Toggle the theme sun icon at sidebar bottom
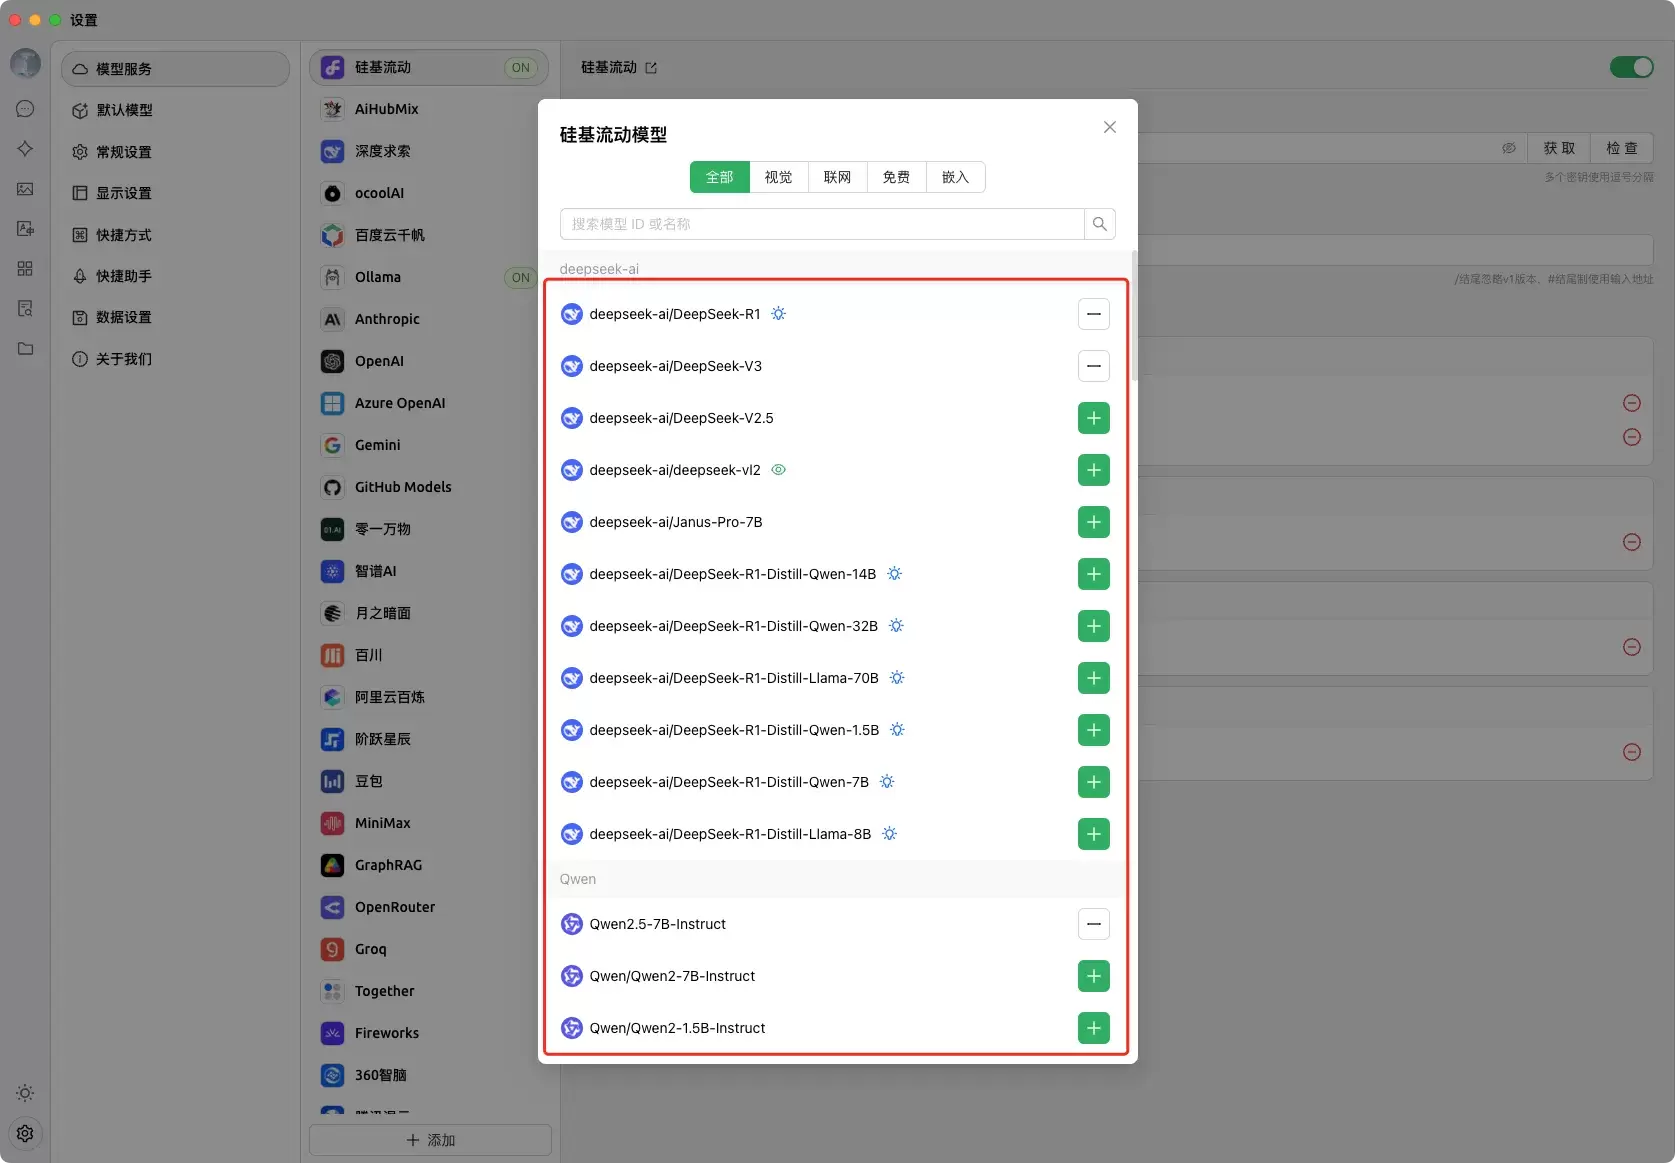This screenshot has width=1675, height=1163. (x=25, y=1093)
